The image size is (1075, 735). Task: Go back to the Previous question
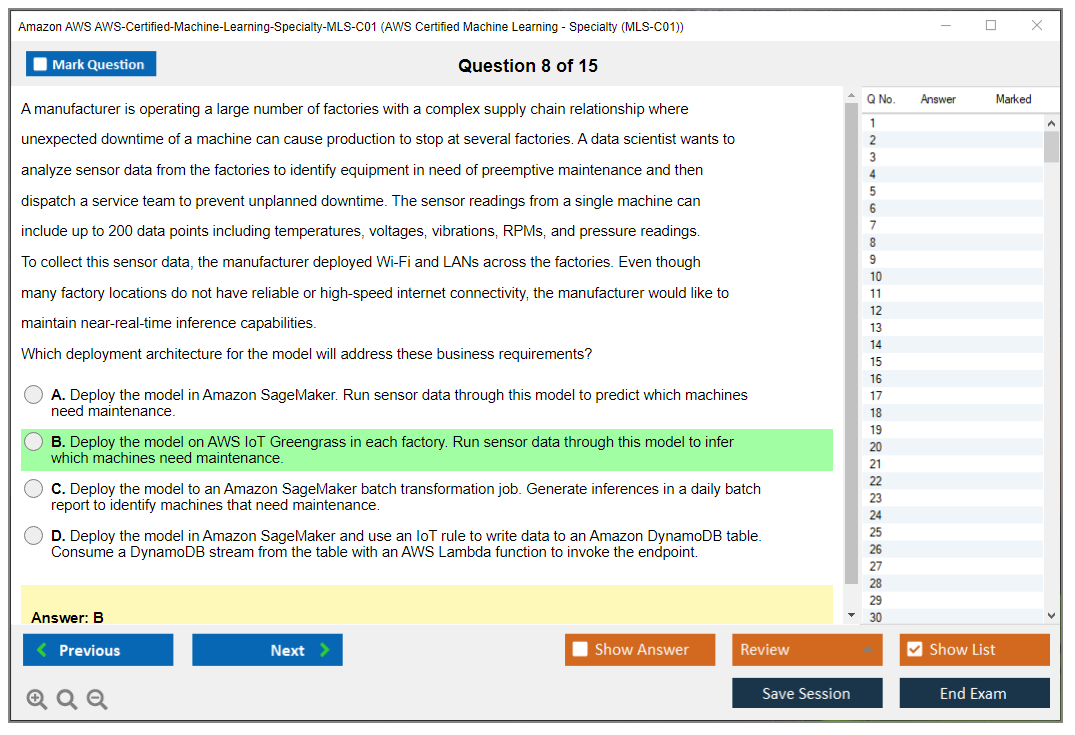(x=98, y=650)
